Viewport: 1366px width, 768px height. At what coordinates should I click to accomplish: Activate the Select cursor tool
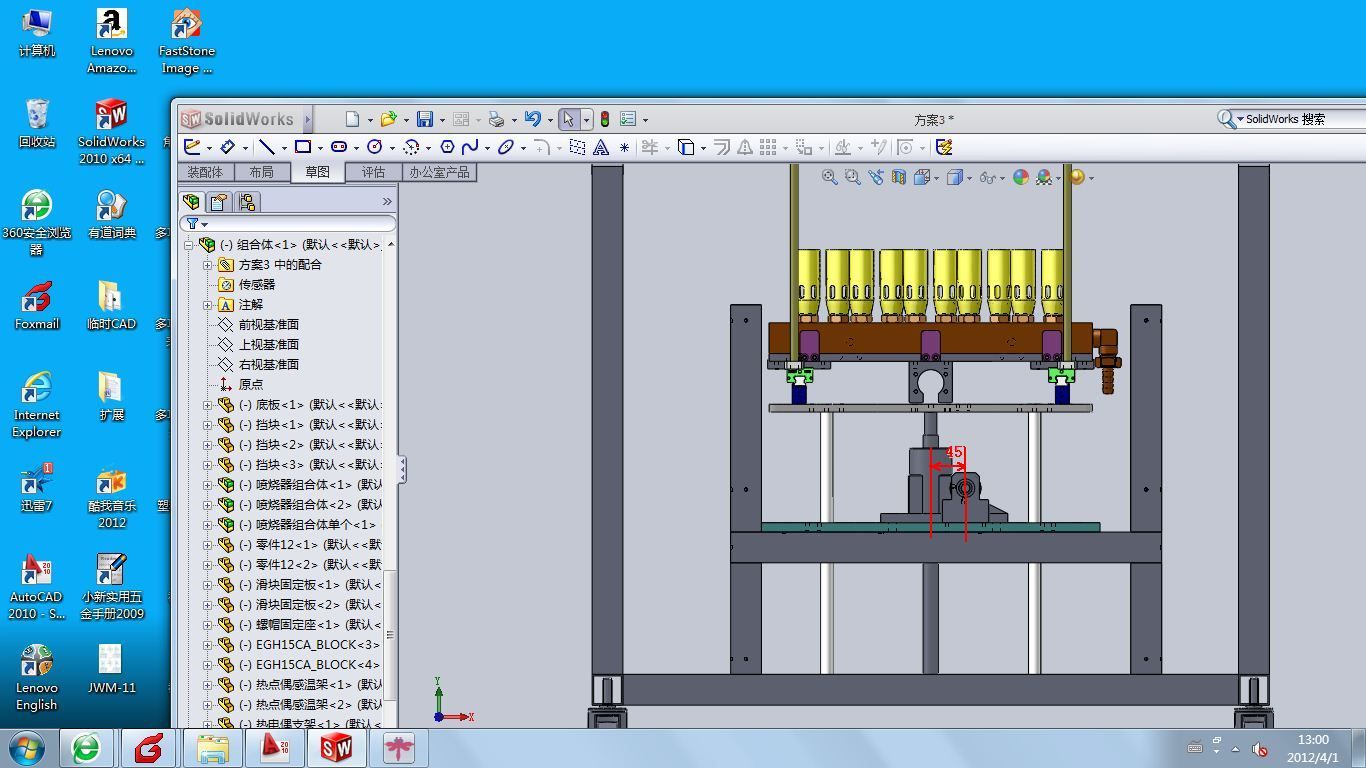tap(568, 119)
